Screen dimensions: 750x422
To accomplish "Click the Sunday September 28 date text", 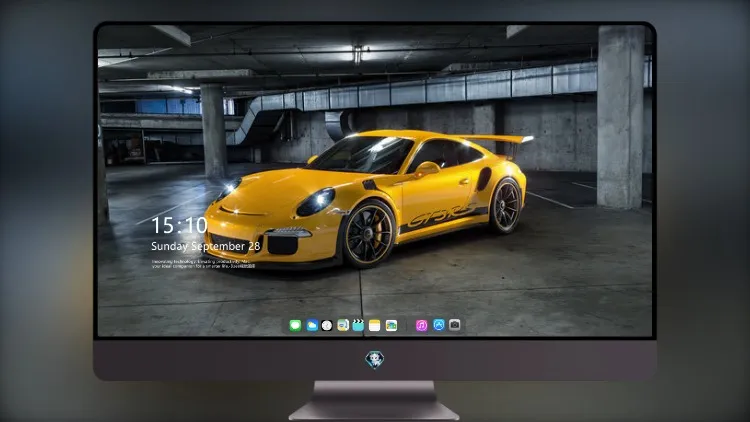I will [206, 246].
